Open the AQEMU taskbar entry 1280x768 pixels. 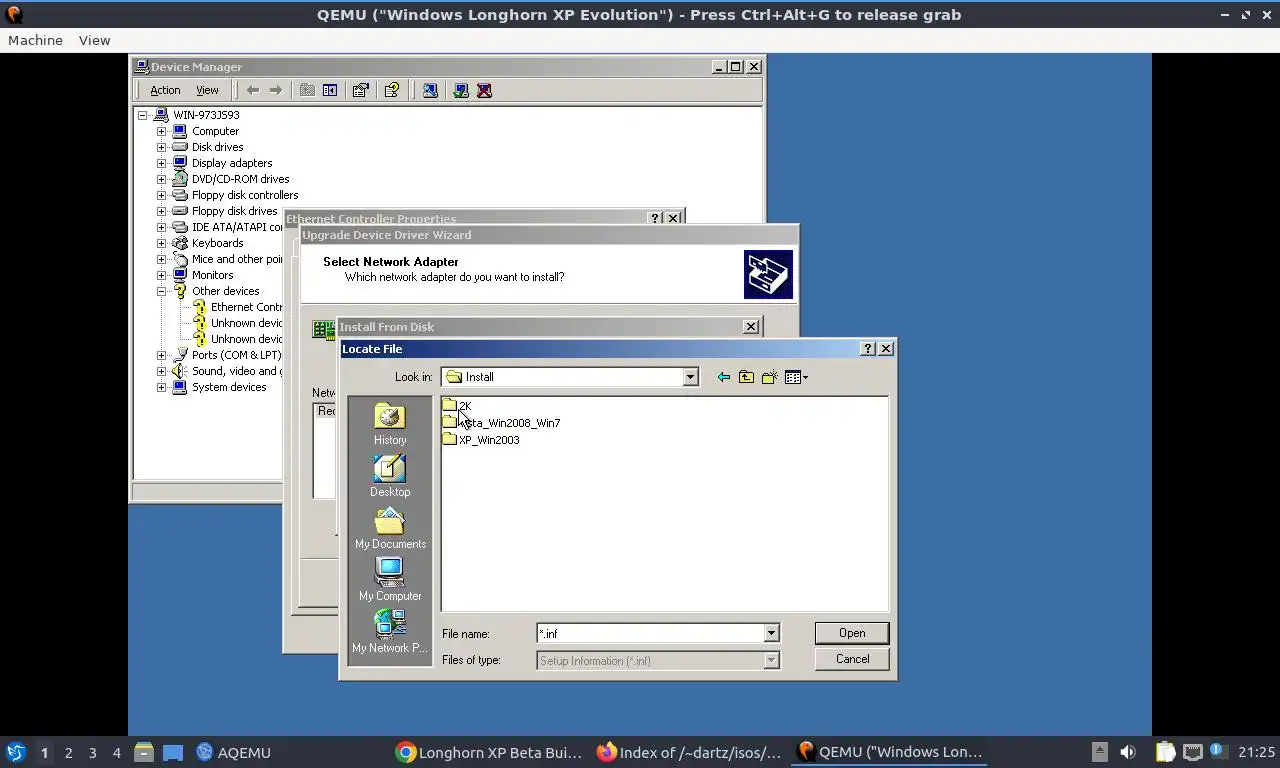pyautogui.click(x=233, y=752)
